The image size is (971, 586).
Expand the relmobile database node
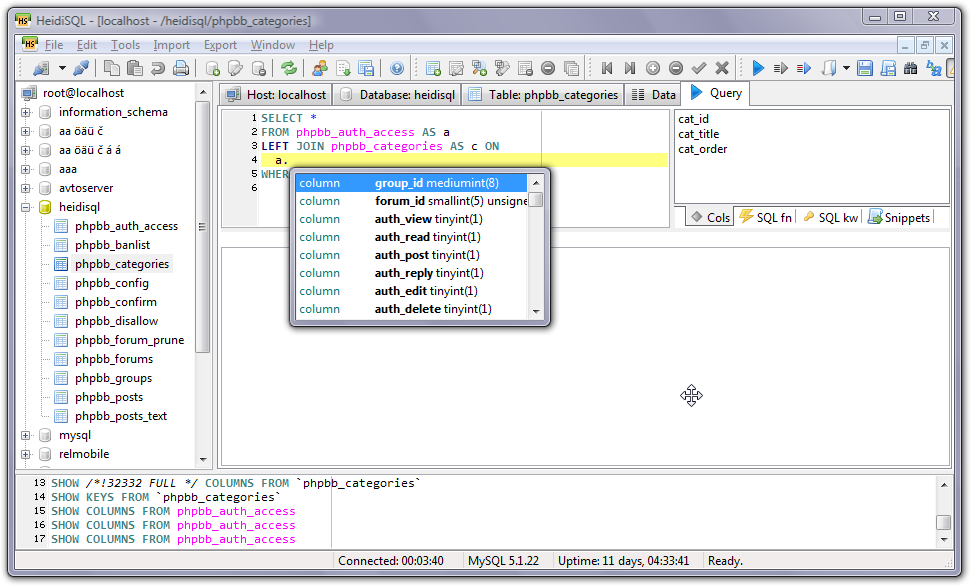tap(25, 455)
